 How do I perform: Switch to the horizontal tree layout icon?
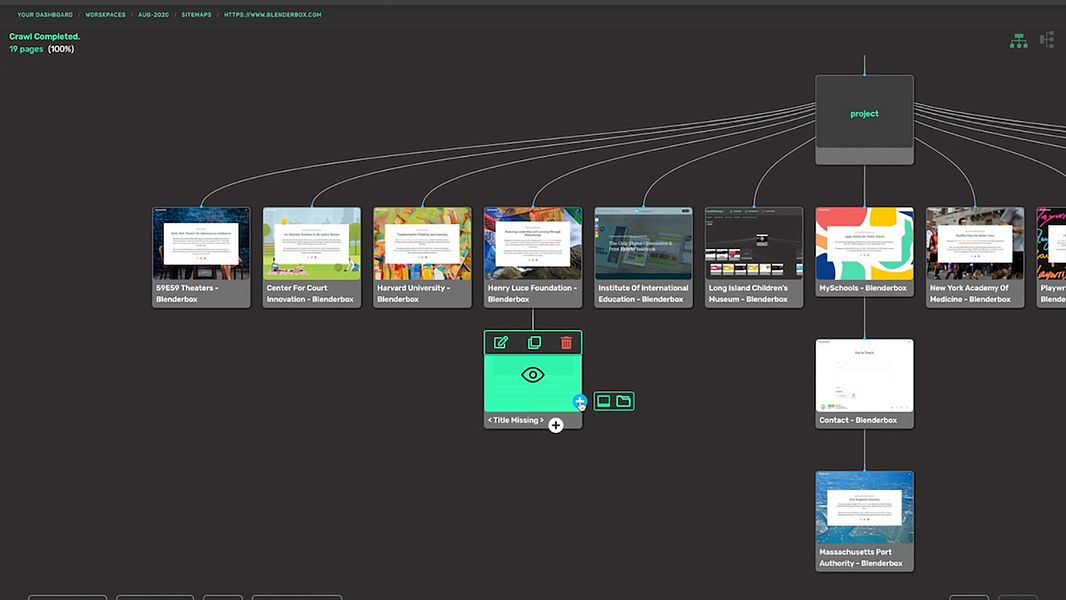coord(1047,39)
